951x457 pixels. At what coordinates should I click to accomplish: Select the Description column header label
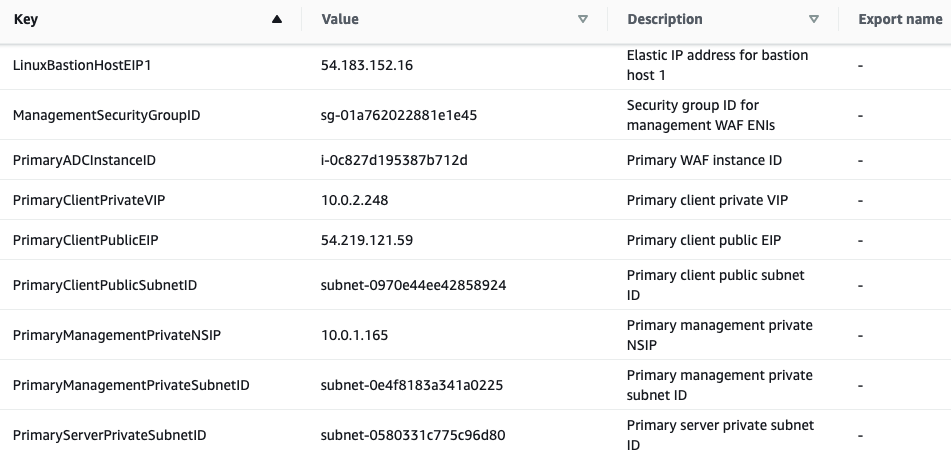pos(665,19)
